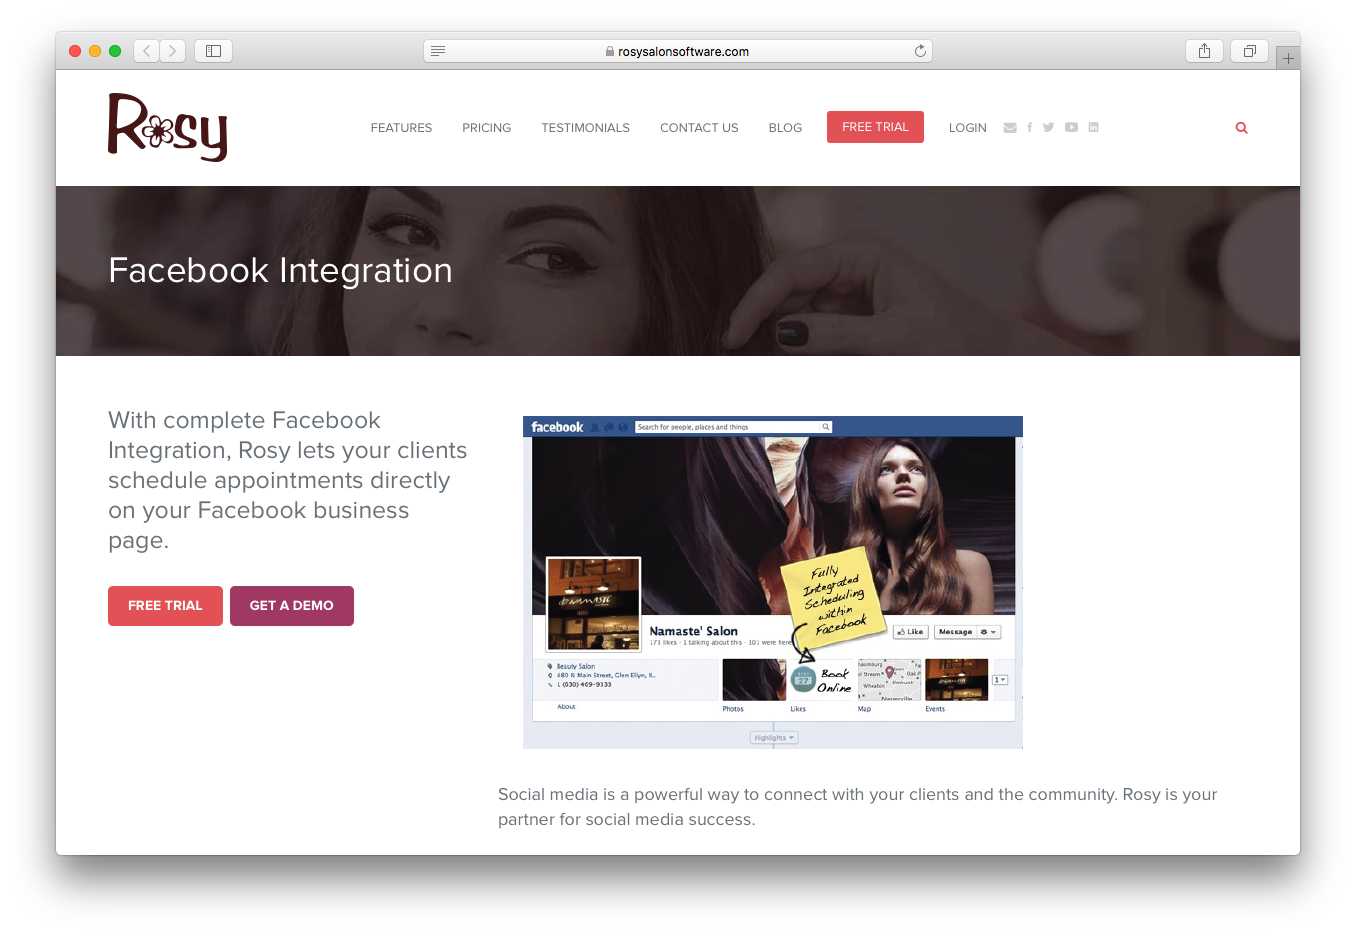Go back to the previous page

coord(147,51)
